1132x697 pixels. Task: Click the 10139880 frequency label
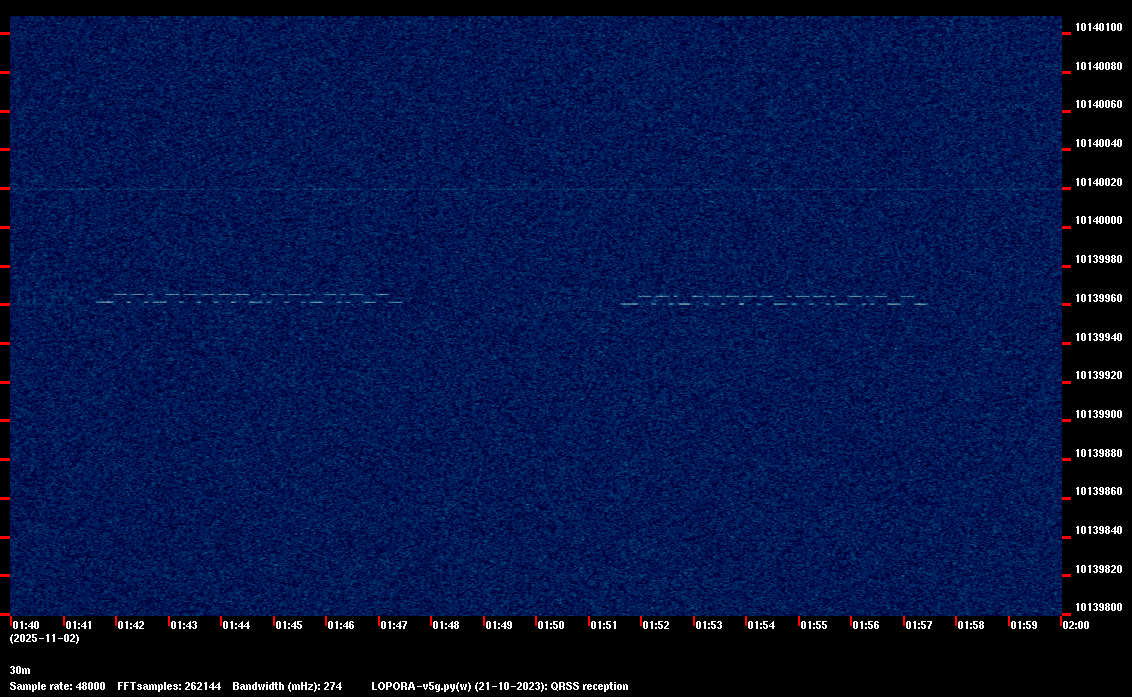pyautogui.click(x=1099, y=454)
